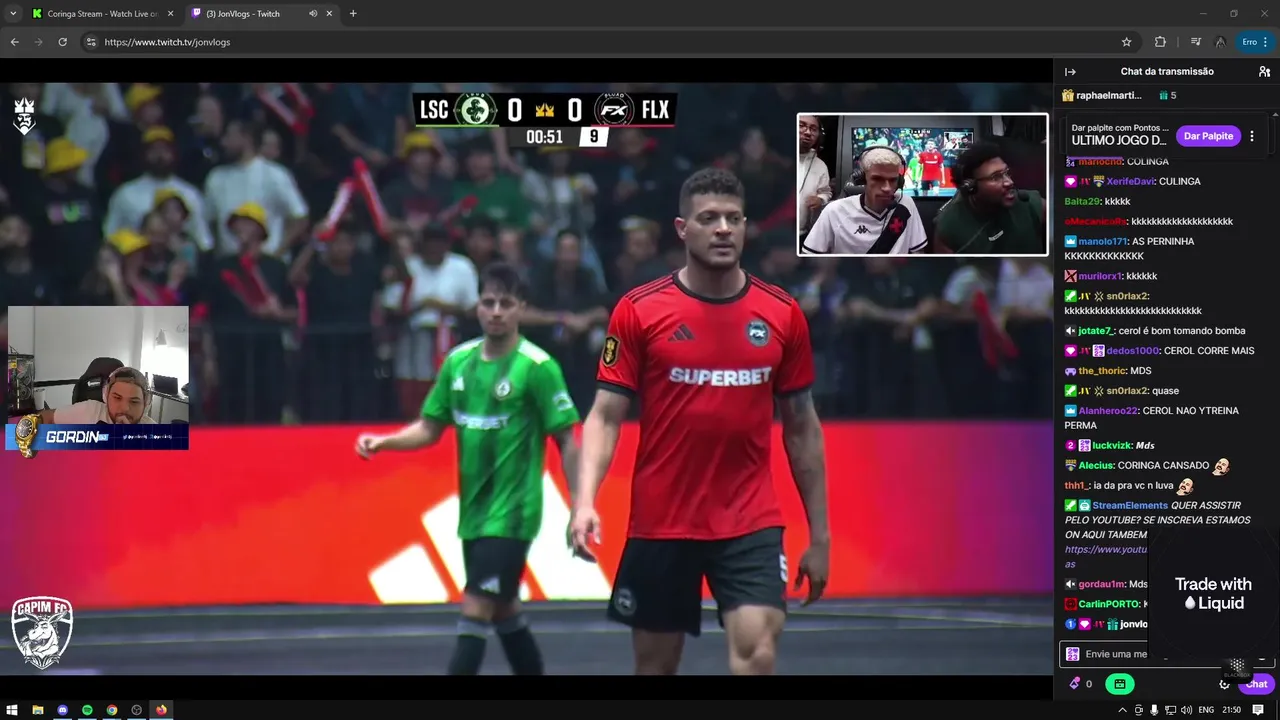Send message with Chat button

(x=1256, y=684)
